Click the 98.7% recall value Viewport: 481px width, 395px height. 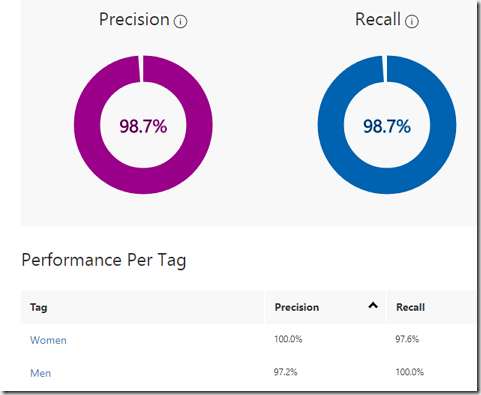point(387,126)
